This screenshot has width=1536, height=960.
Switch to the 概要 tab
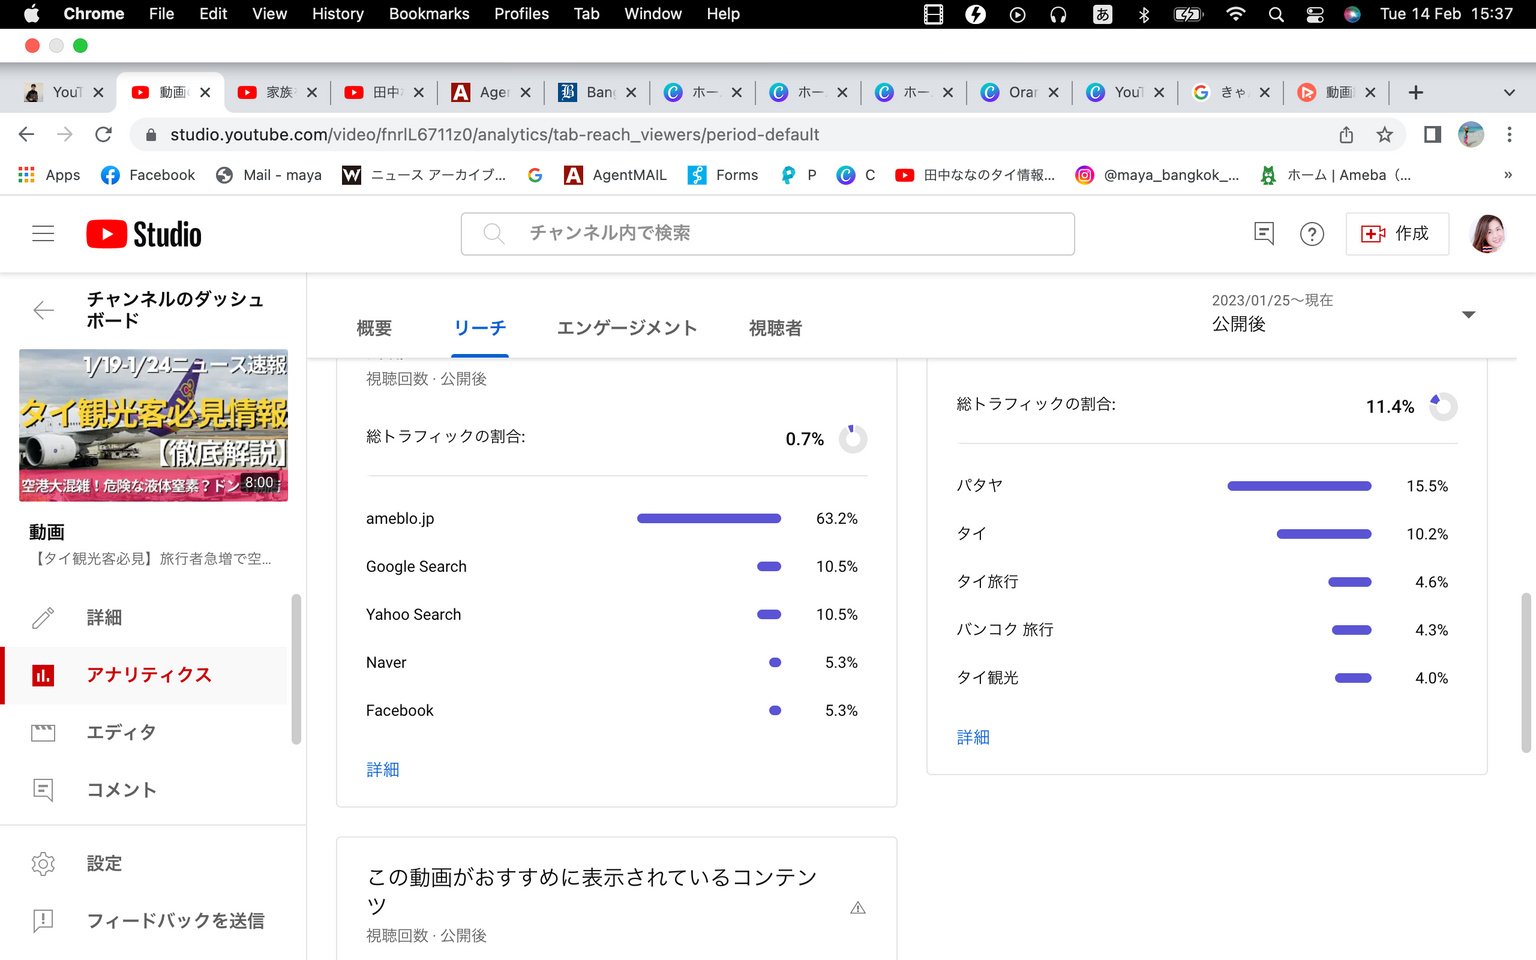(374, 328)
